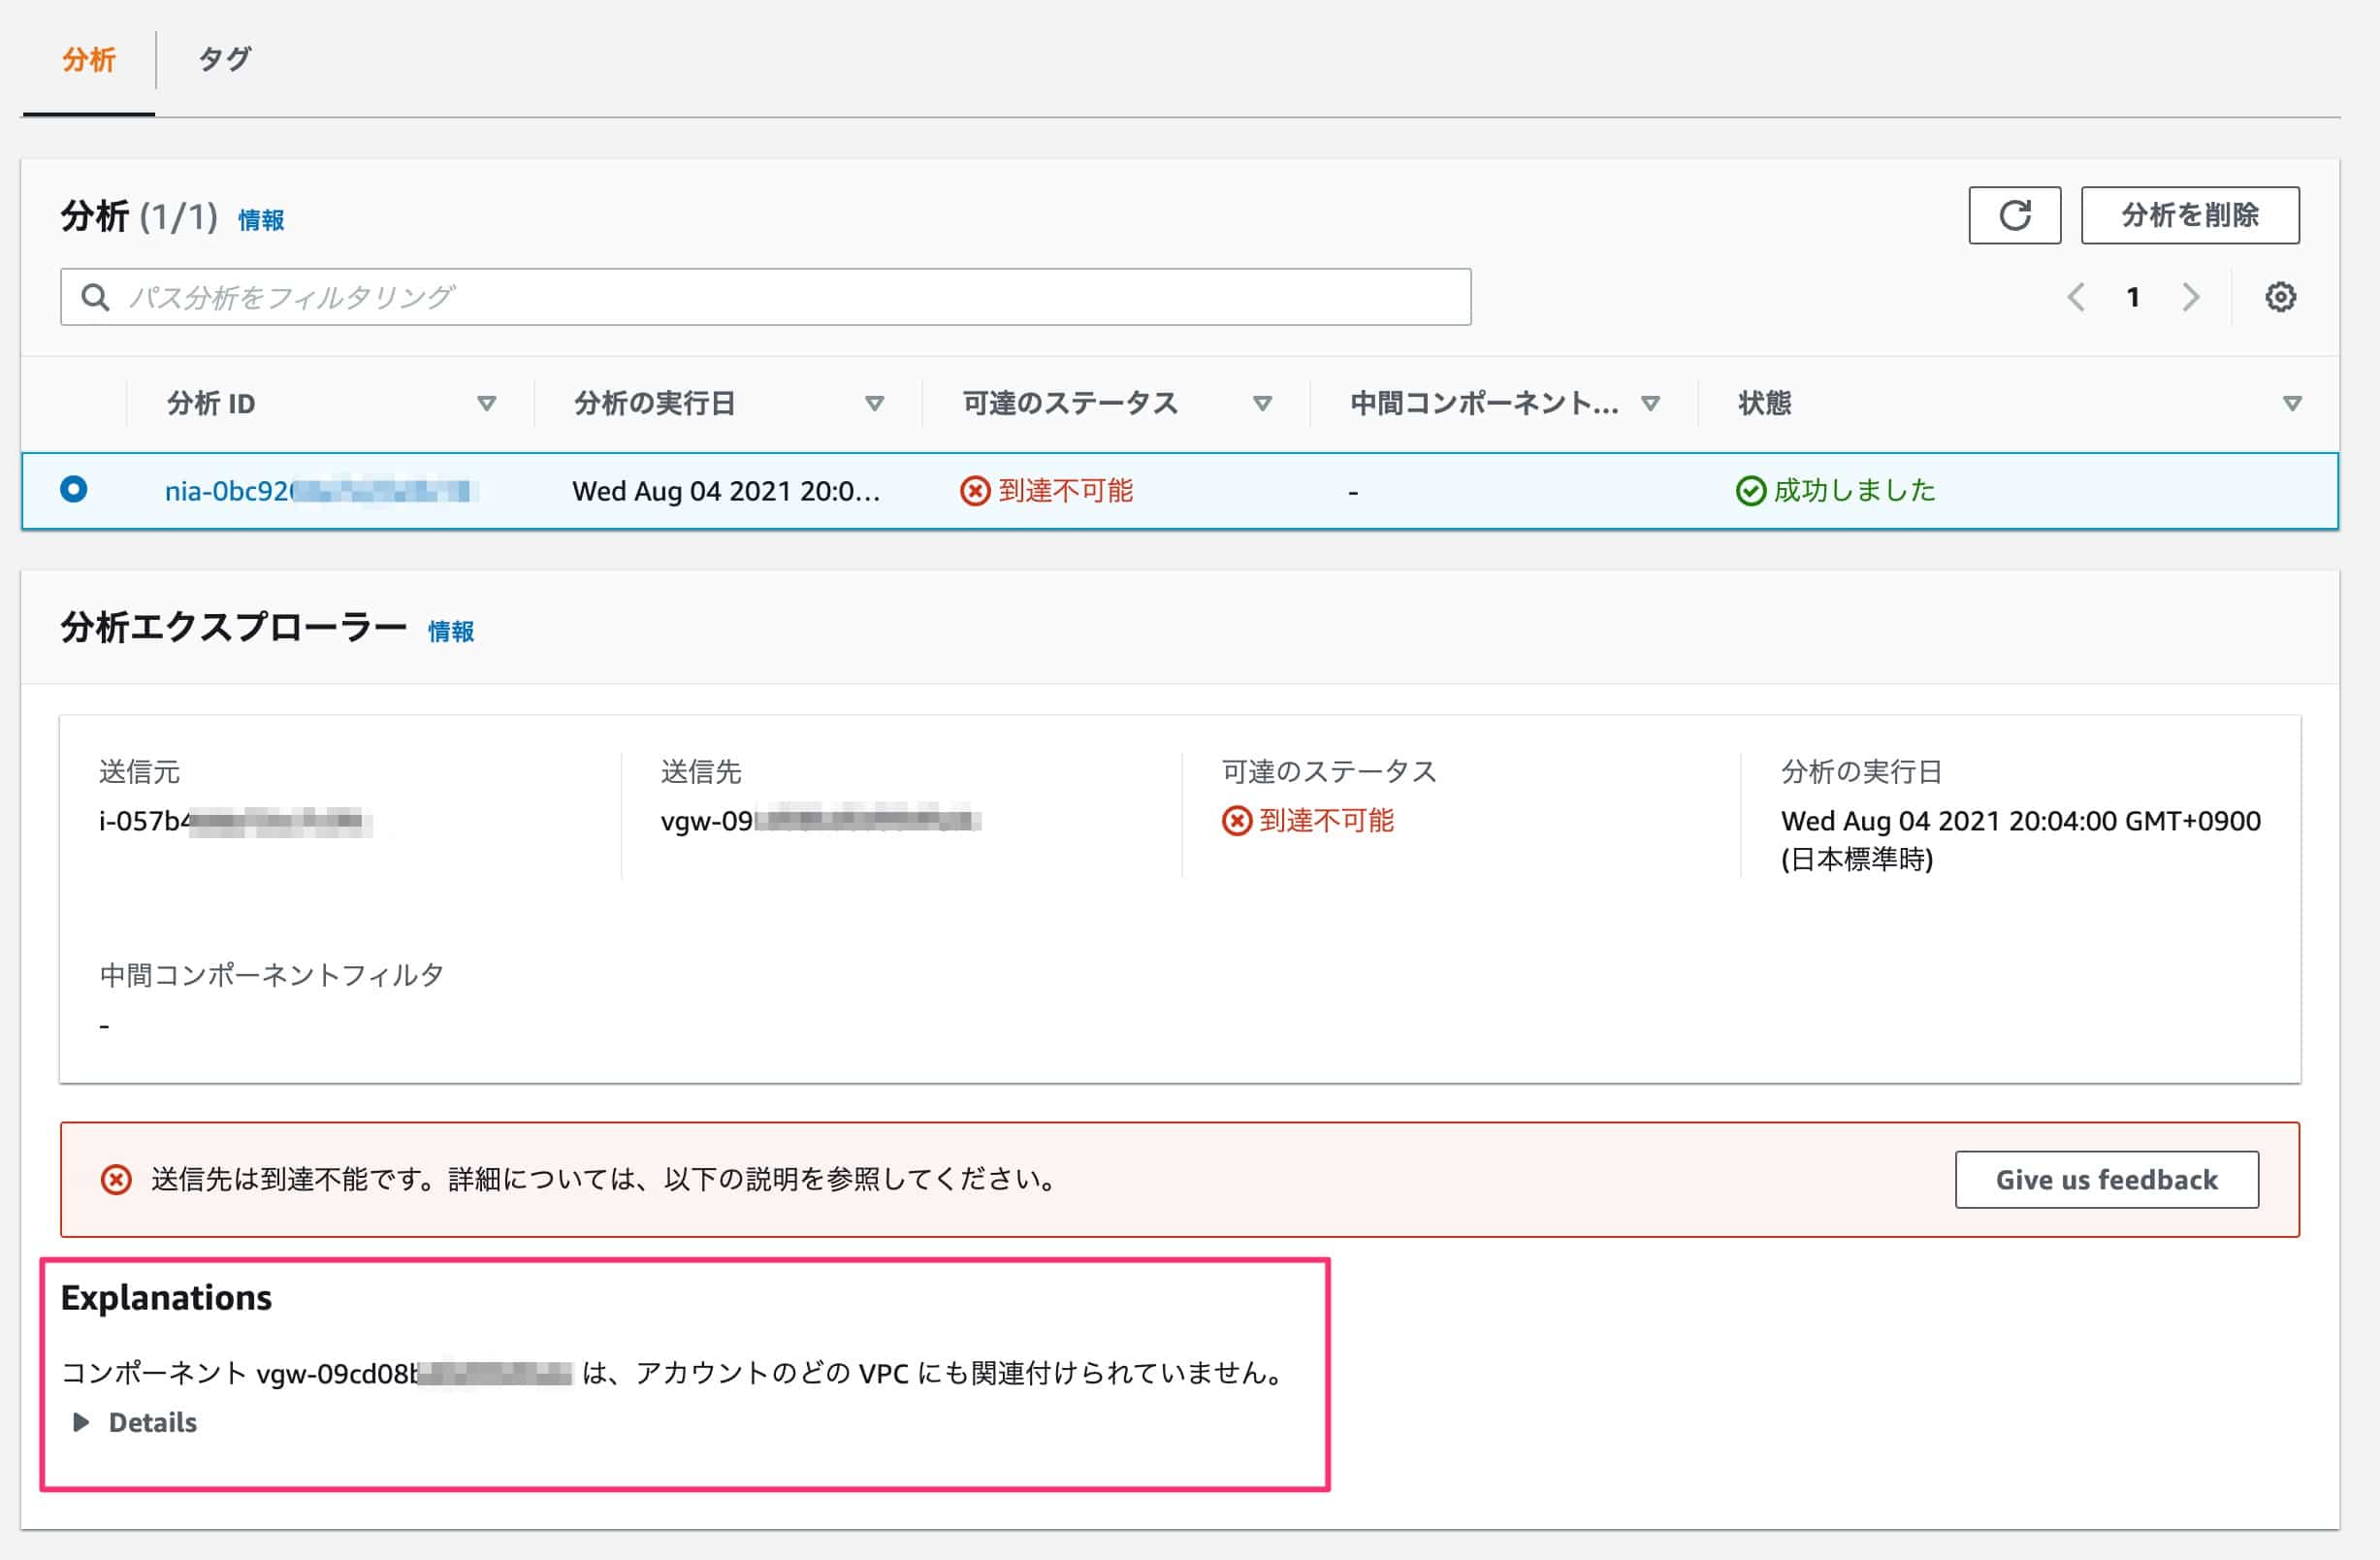Screen dimensions: 2380x1560
Task: Click the Give us feedback button
Action: [x=2106, y=1180]
